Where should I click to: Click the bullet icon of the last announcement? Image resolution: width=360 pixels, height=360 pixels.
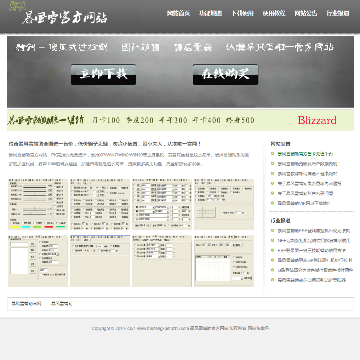(273, 203)
